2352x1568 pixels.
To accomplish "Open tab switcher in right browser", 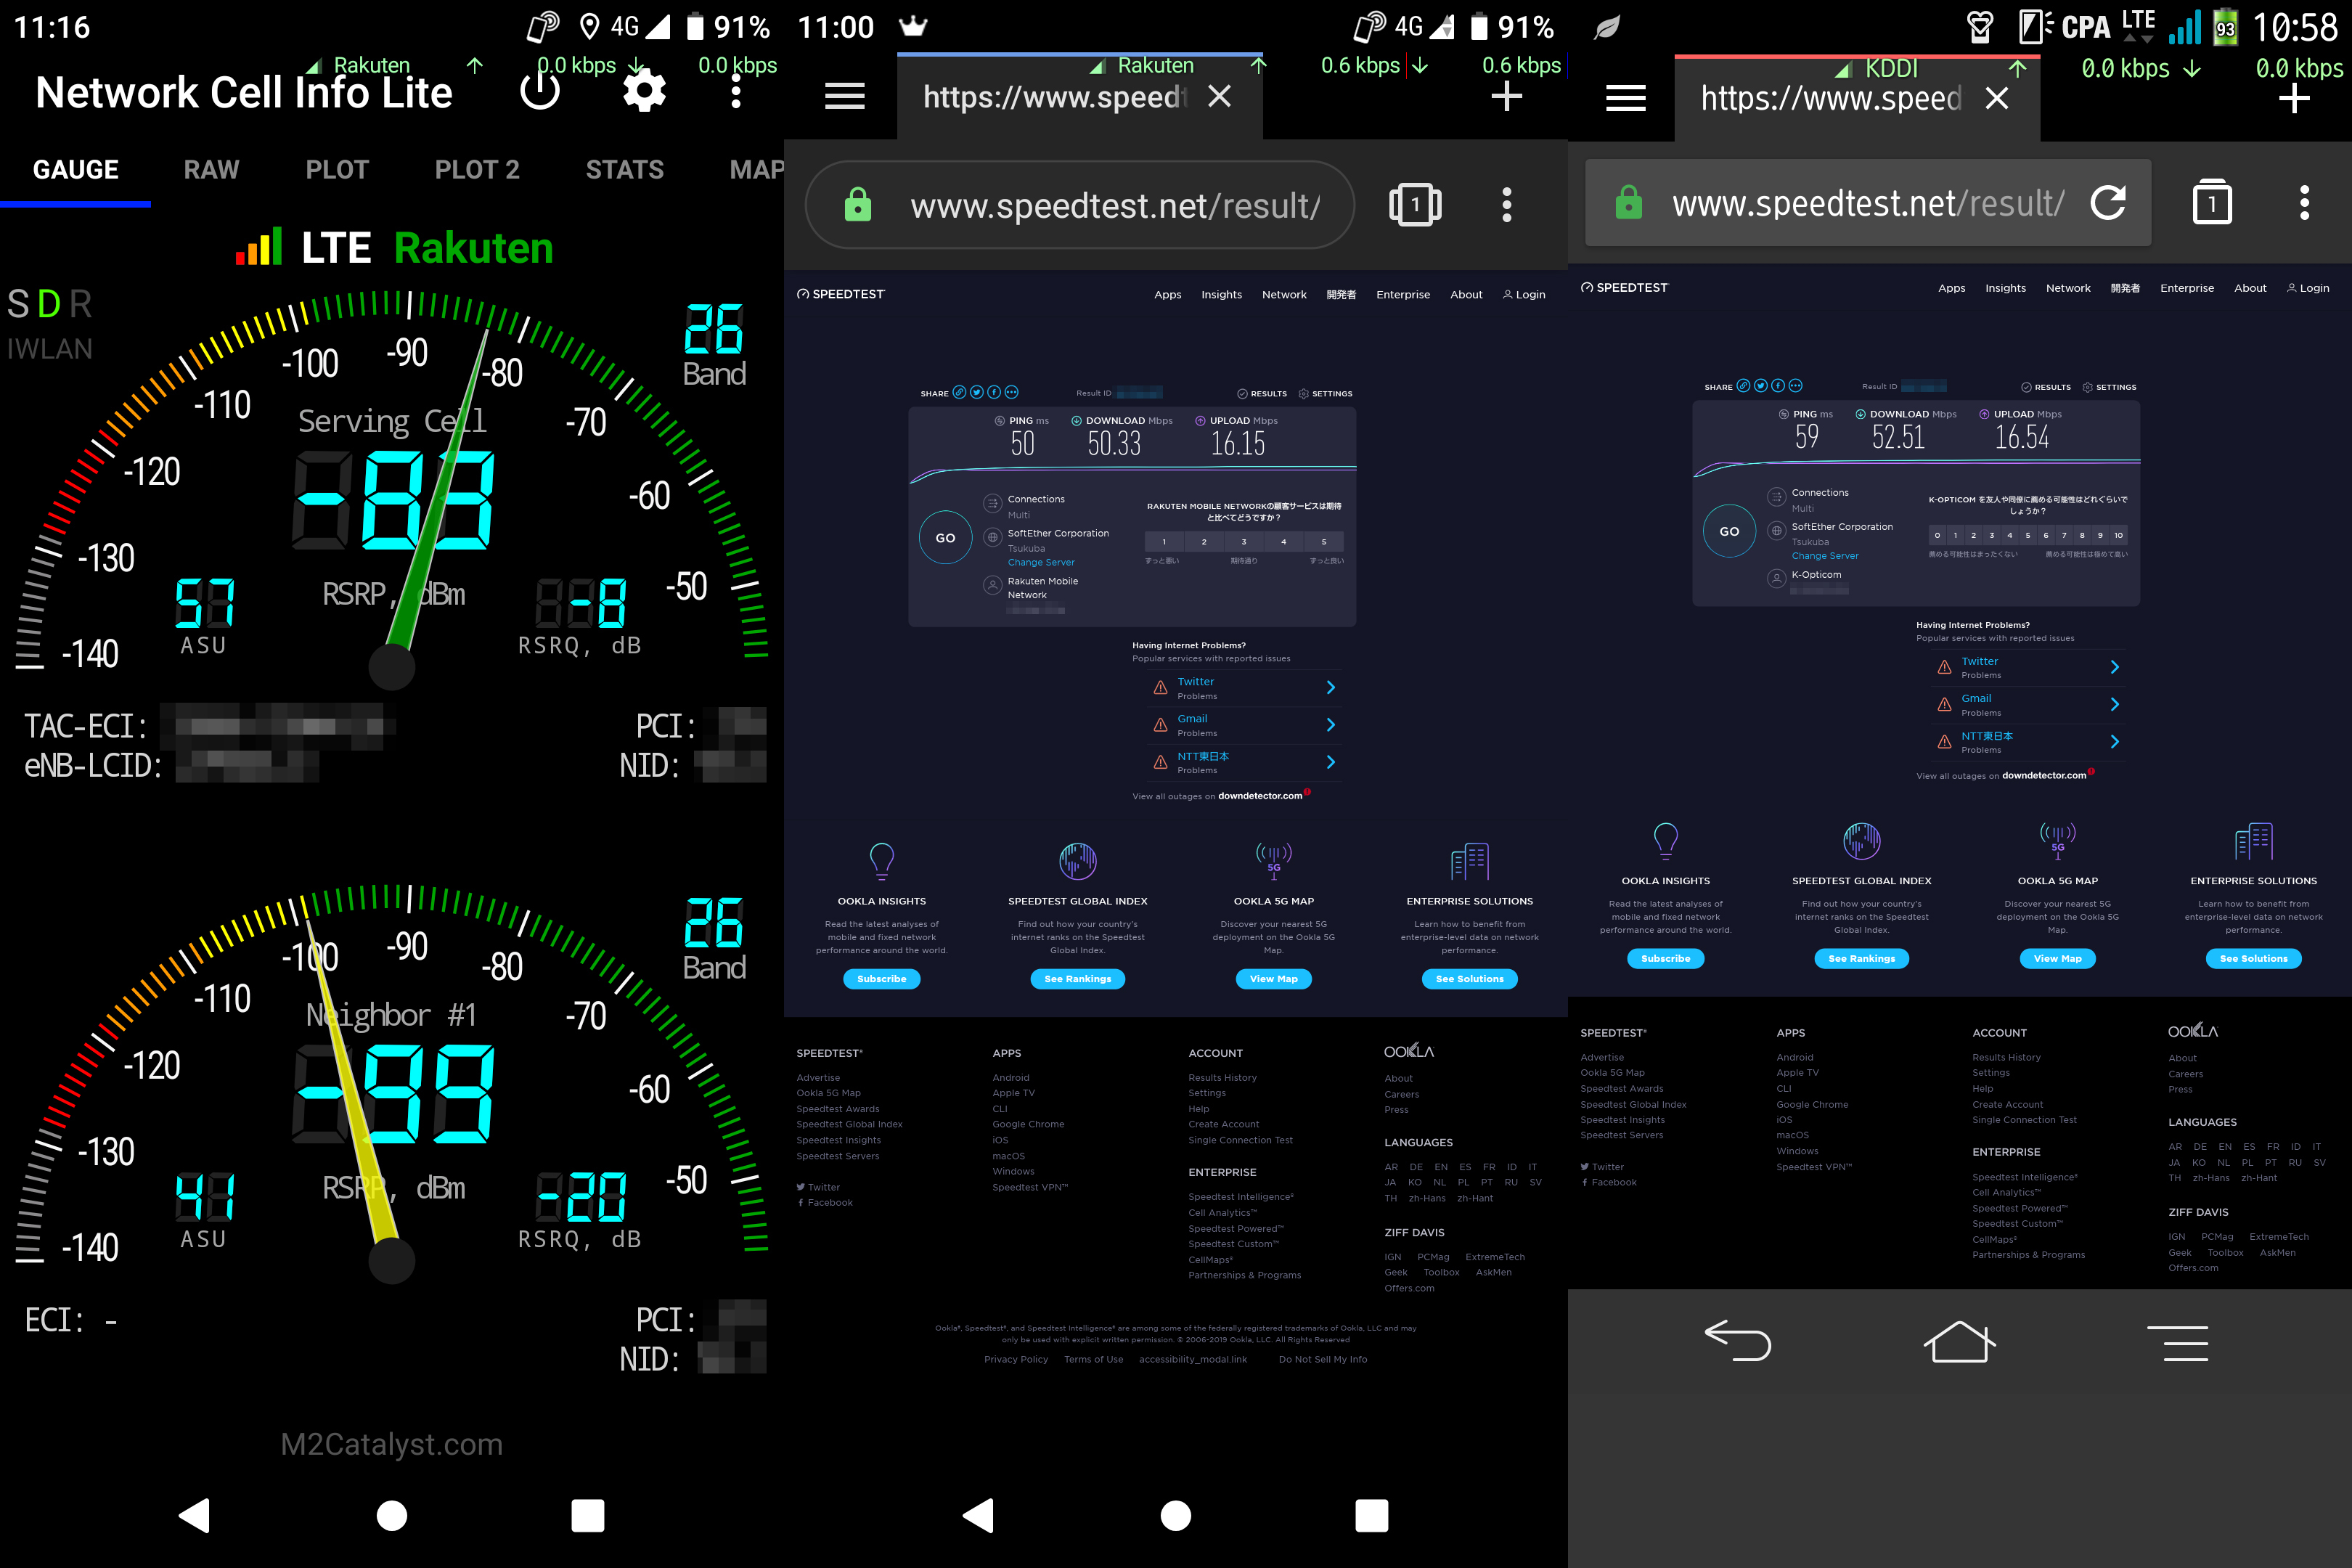I will 2211,203.
